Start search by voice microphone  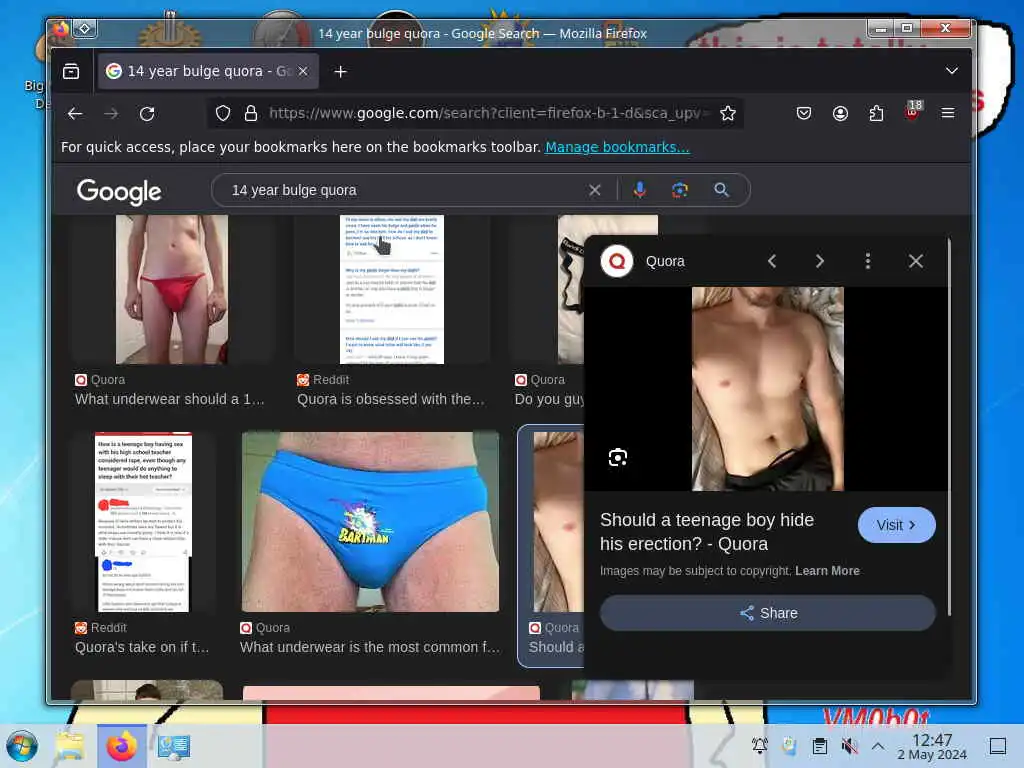point(640,189)
